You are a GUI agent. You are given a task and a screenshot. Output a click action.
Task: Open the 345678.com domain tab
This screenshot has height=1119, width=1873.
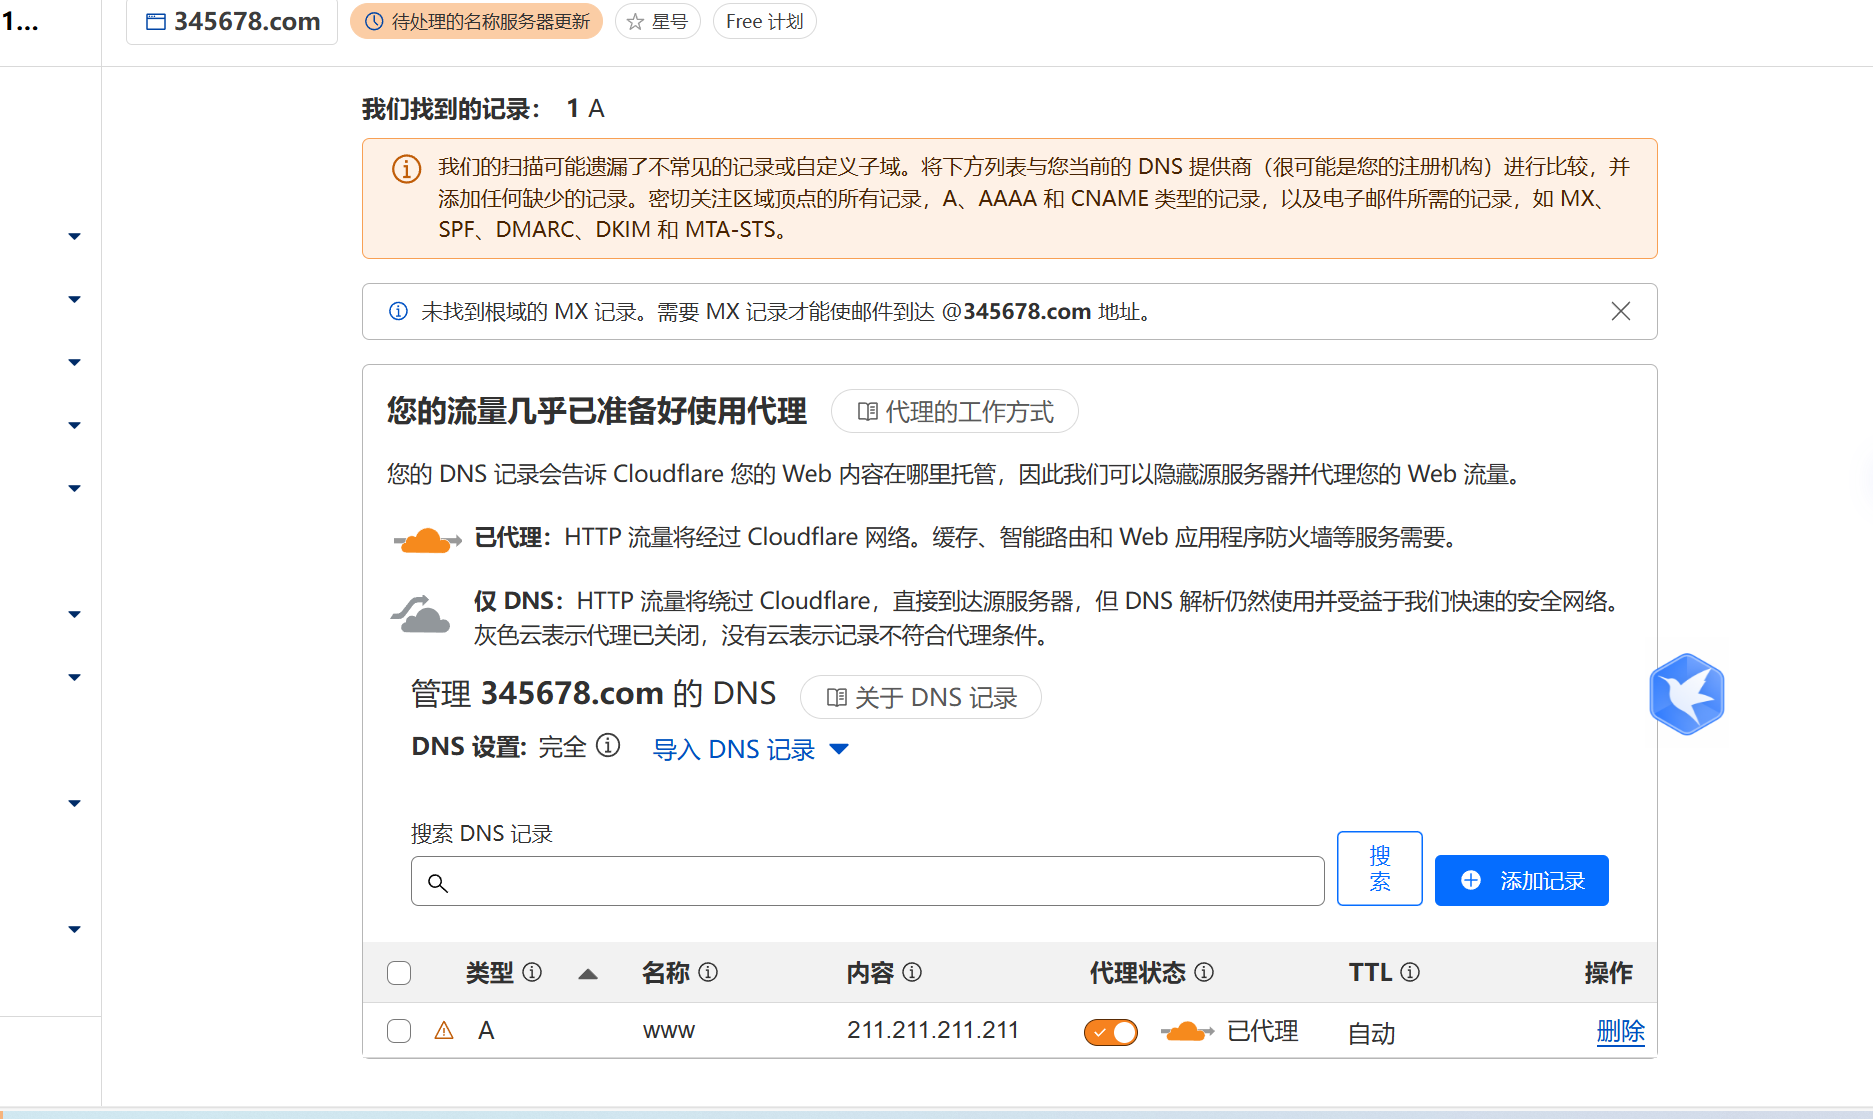click(x=232, y=22)
